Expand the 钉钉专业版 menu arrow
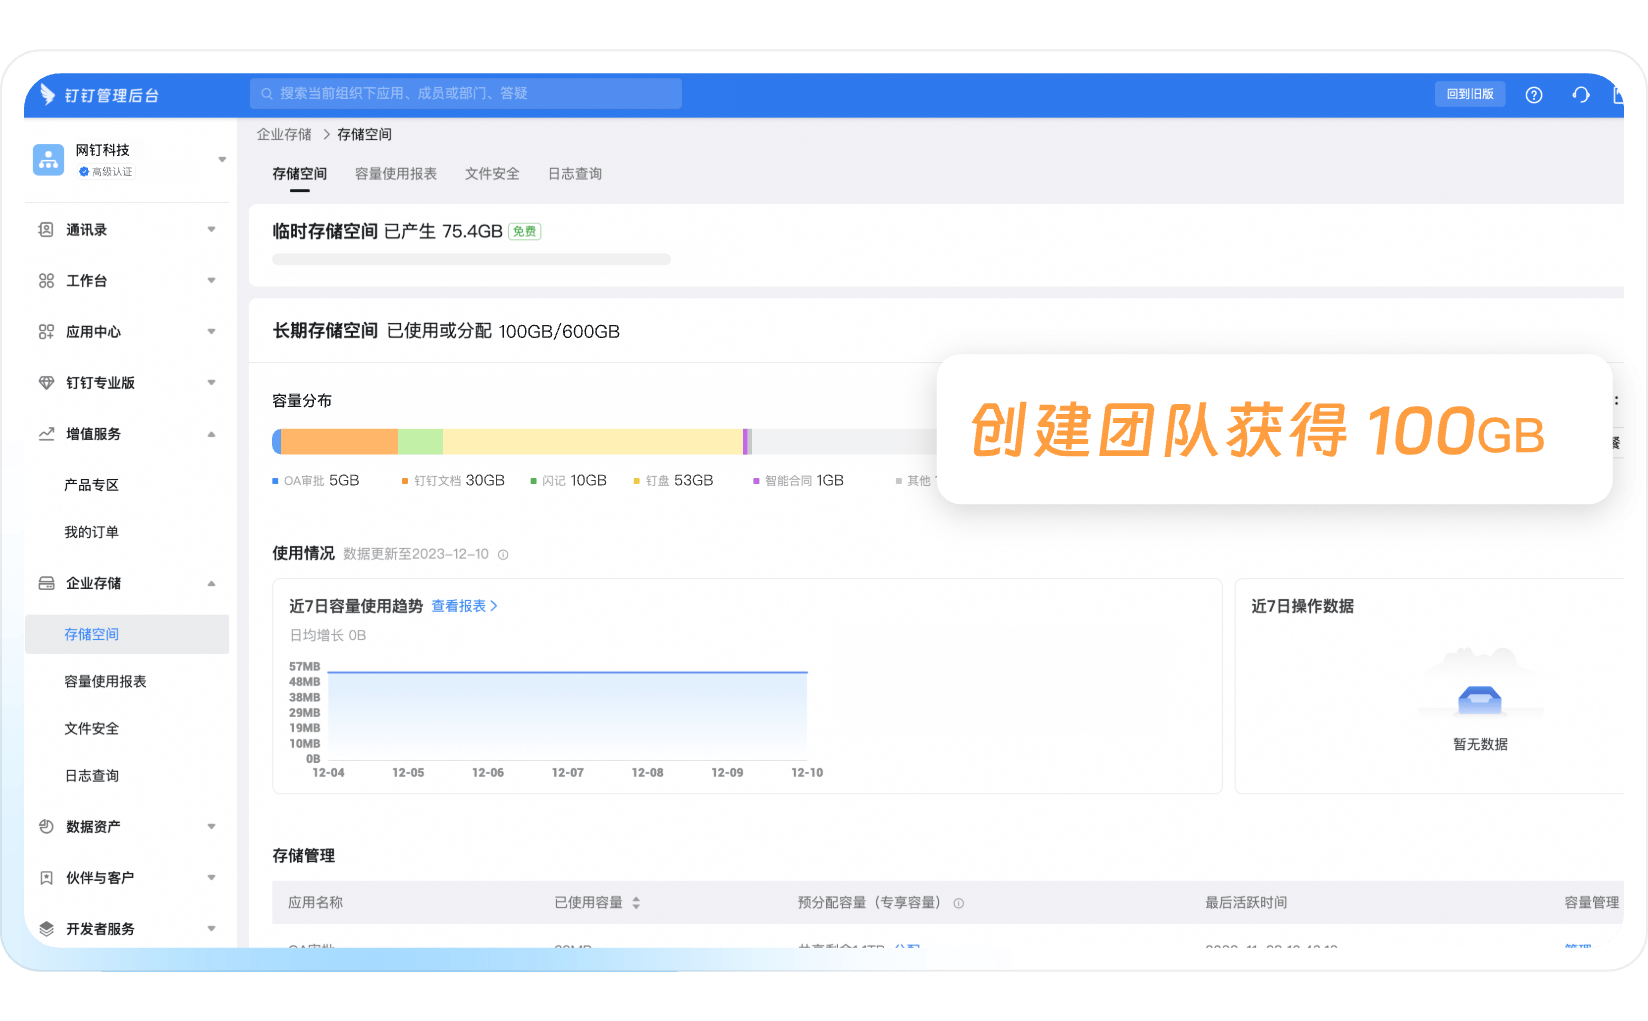The height and width of the screenshot is (1021, 1648). [x=211, y=383]
